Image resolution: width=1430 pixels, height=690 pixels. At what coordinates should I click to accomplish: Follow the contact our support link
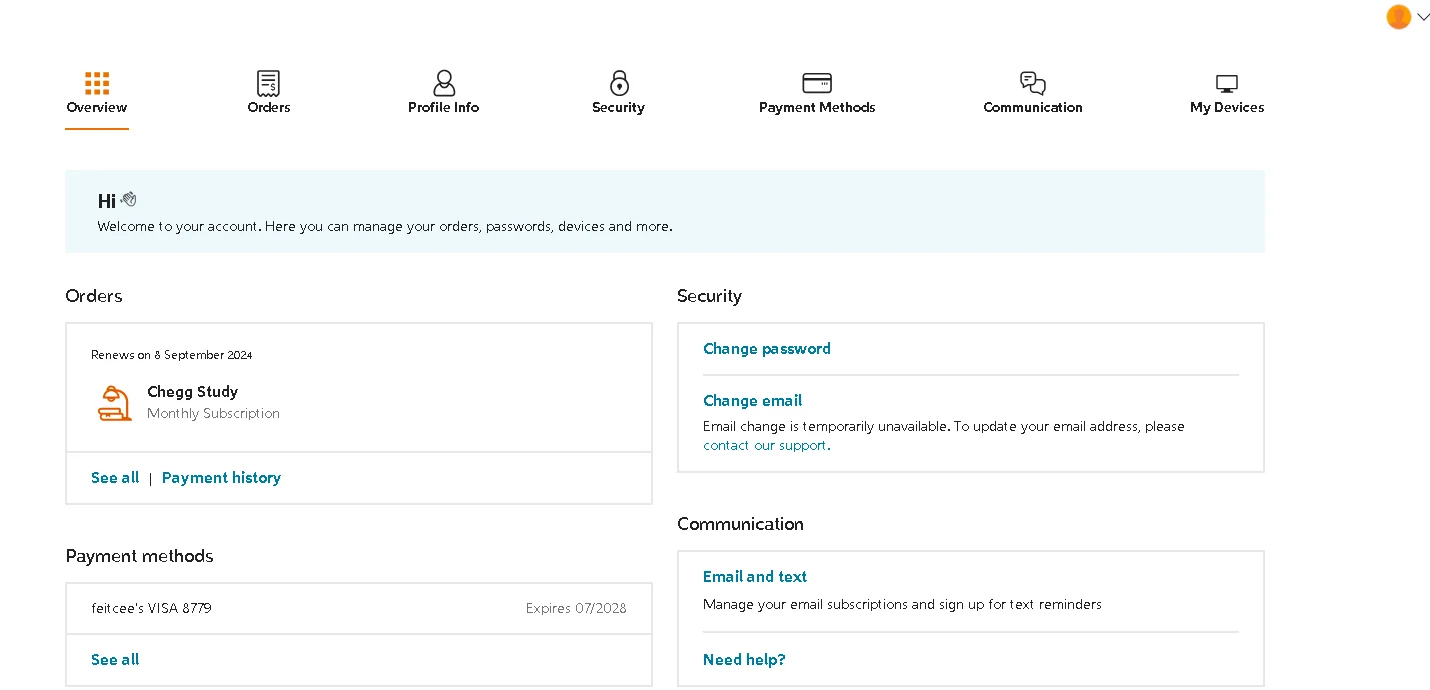767,446
